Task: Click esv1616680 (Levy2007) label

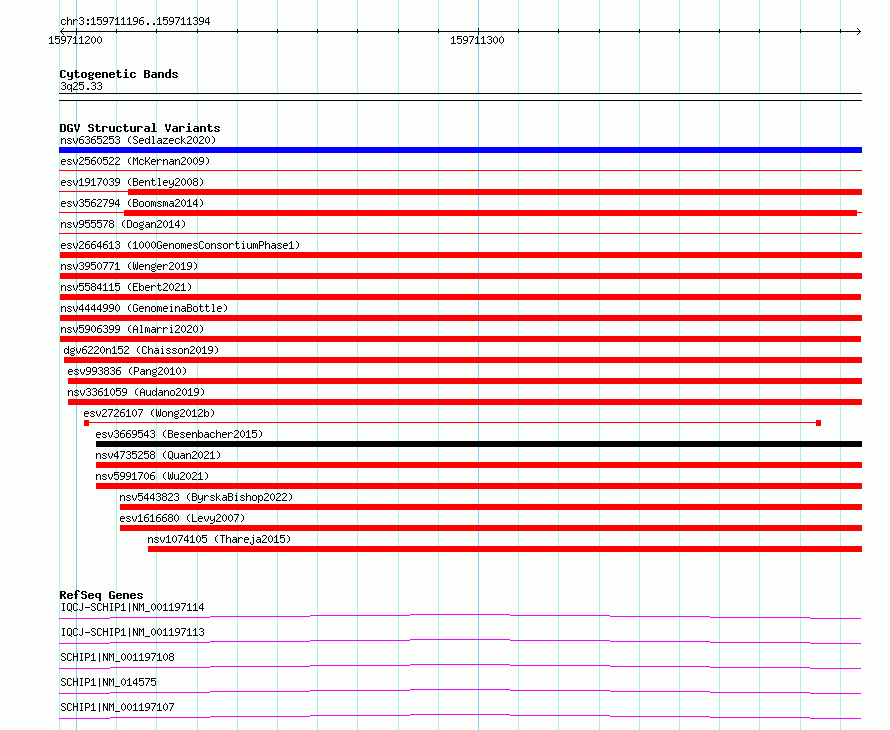Action: [x=182, y=518]
